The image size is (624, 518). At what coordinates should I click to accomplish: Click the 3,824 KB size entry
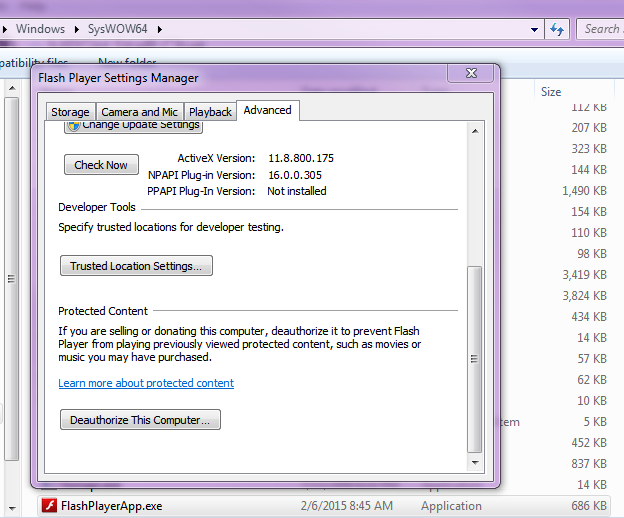click(x=584, y=296)
